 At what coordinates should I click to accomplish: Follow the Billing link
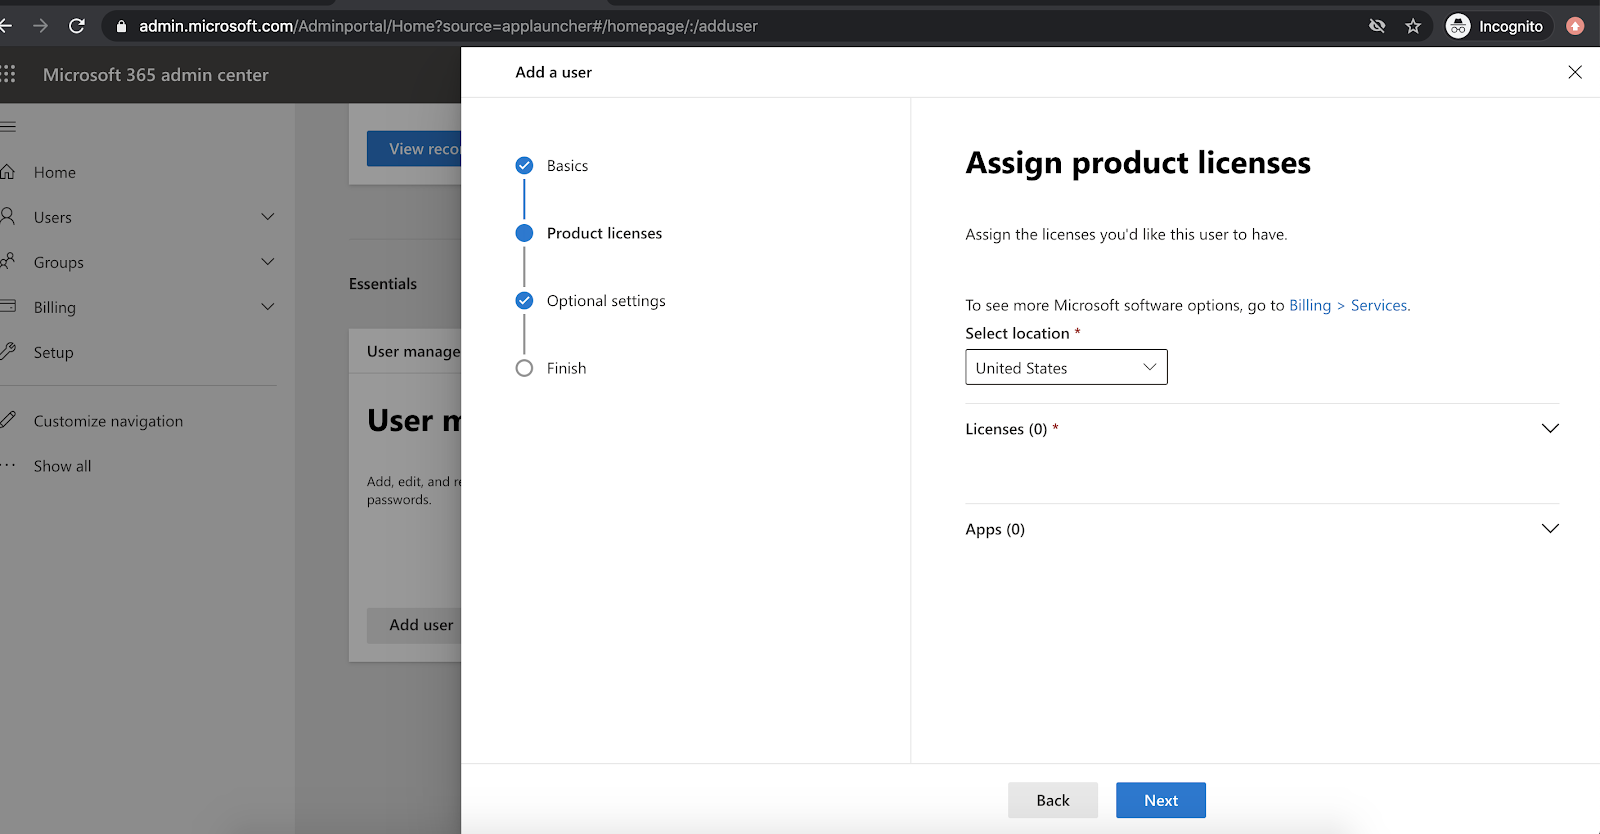point(1310,305)
